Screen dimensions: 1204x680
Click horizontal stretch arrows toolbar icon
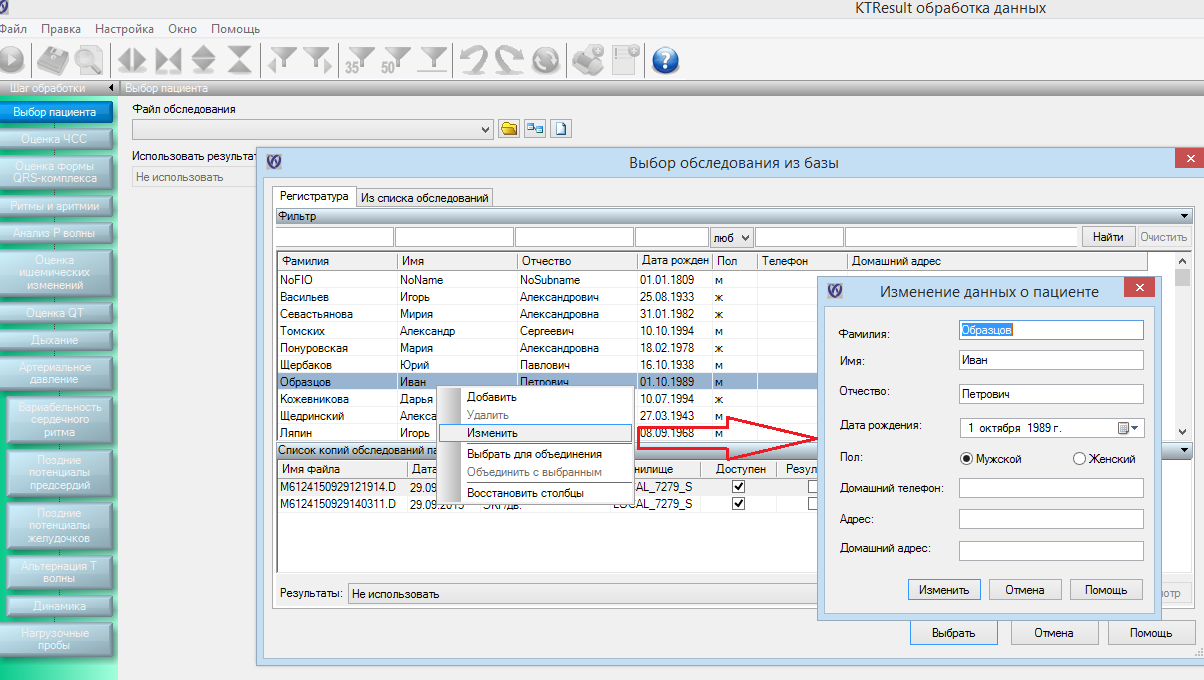132,60
